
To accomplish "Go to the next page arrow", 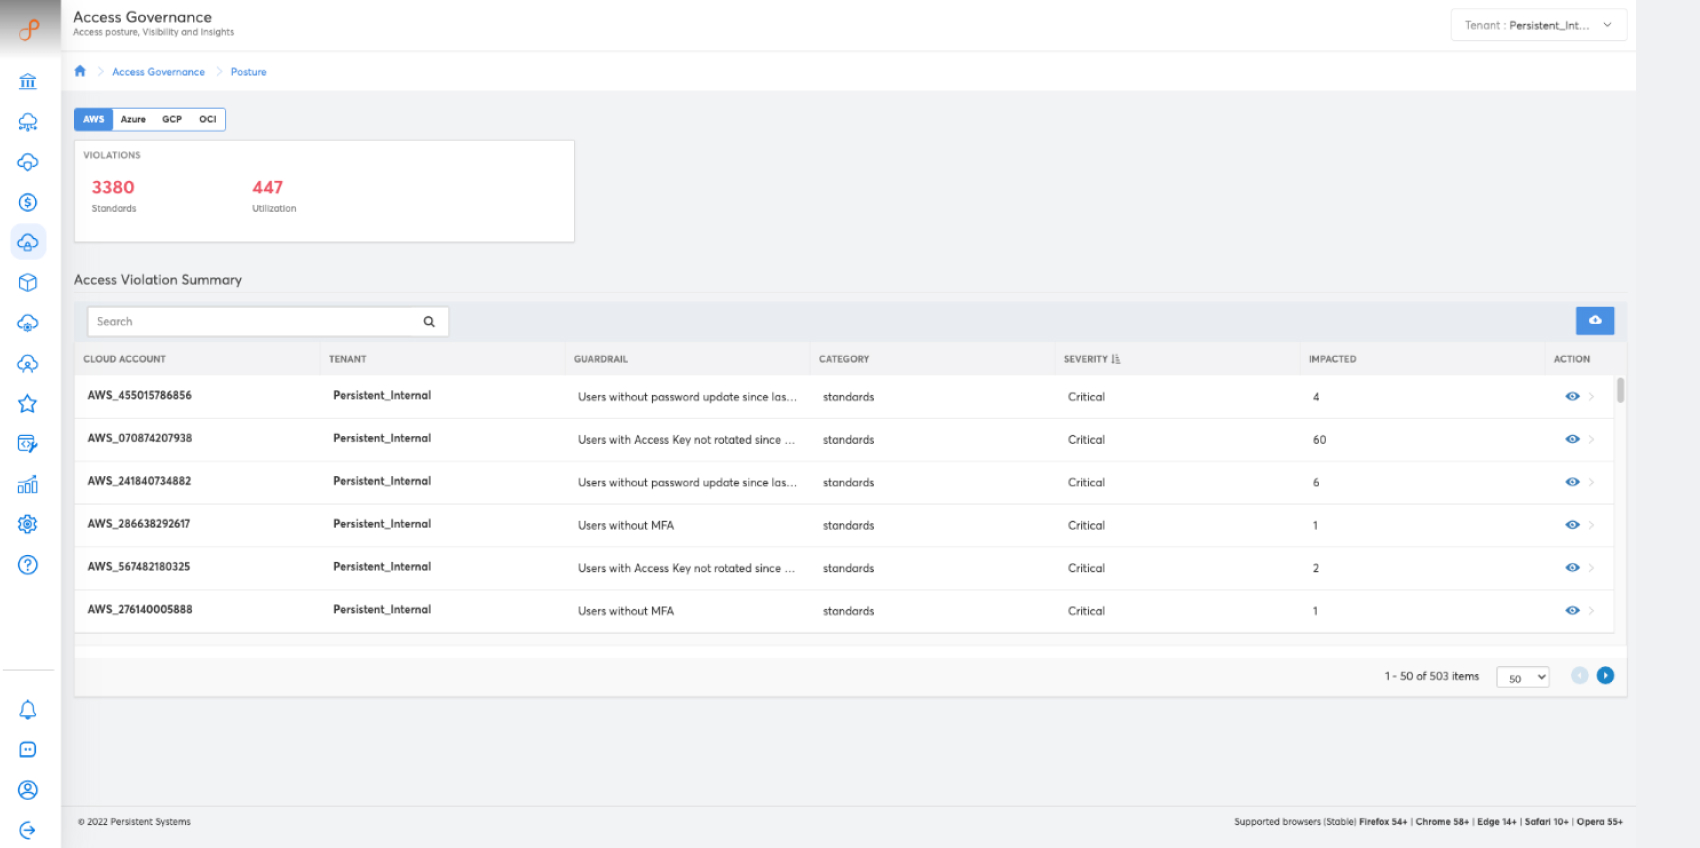I will [1605, 676].
